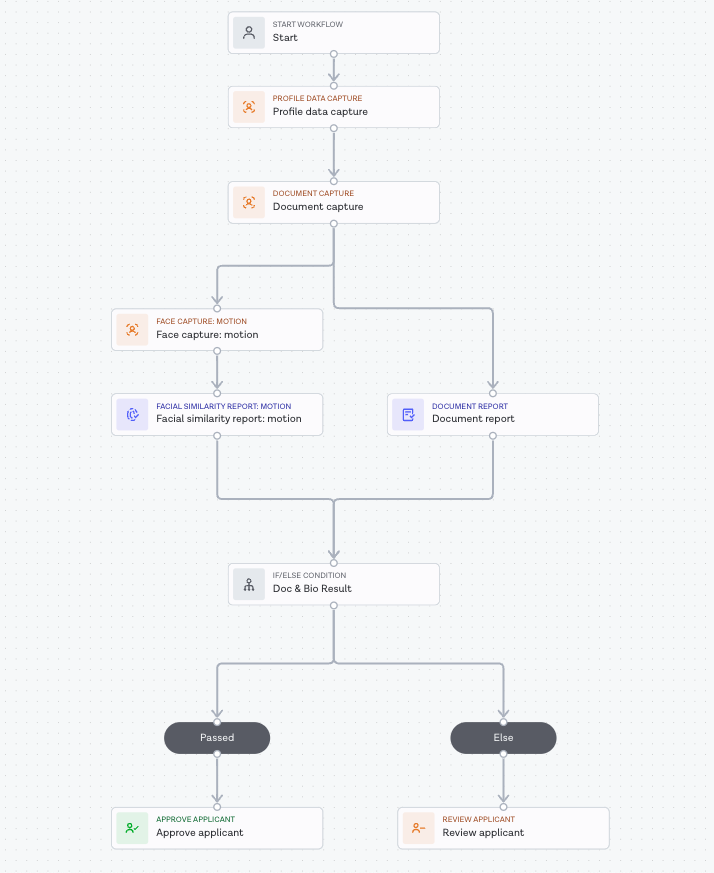This screenshot has width=714, height=873.
Task: Click the Document capture node icon
Action: [249, 202]
